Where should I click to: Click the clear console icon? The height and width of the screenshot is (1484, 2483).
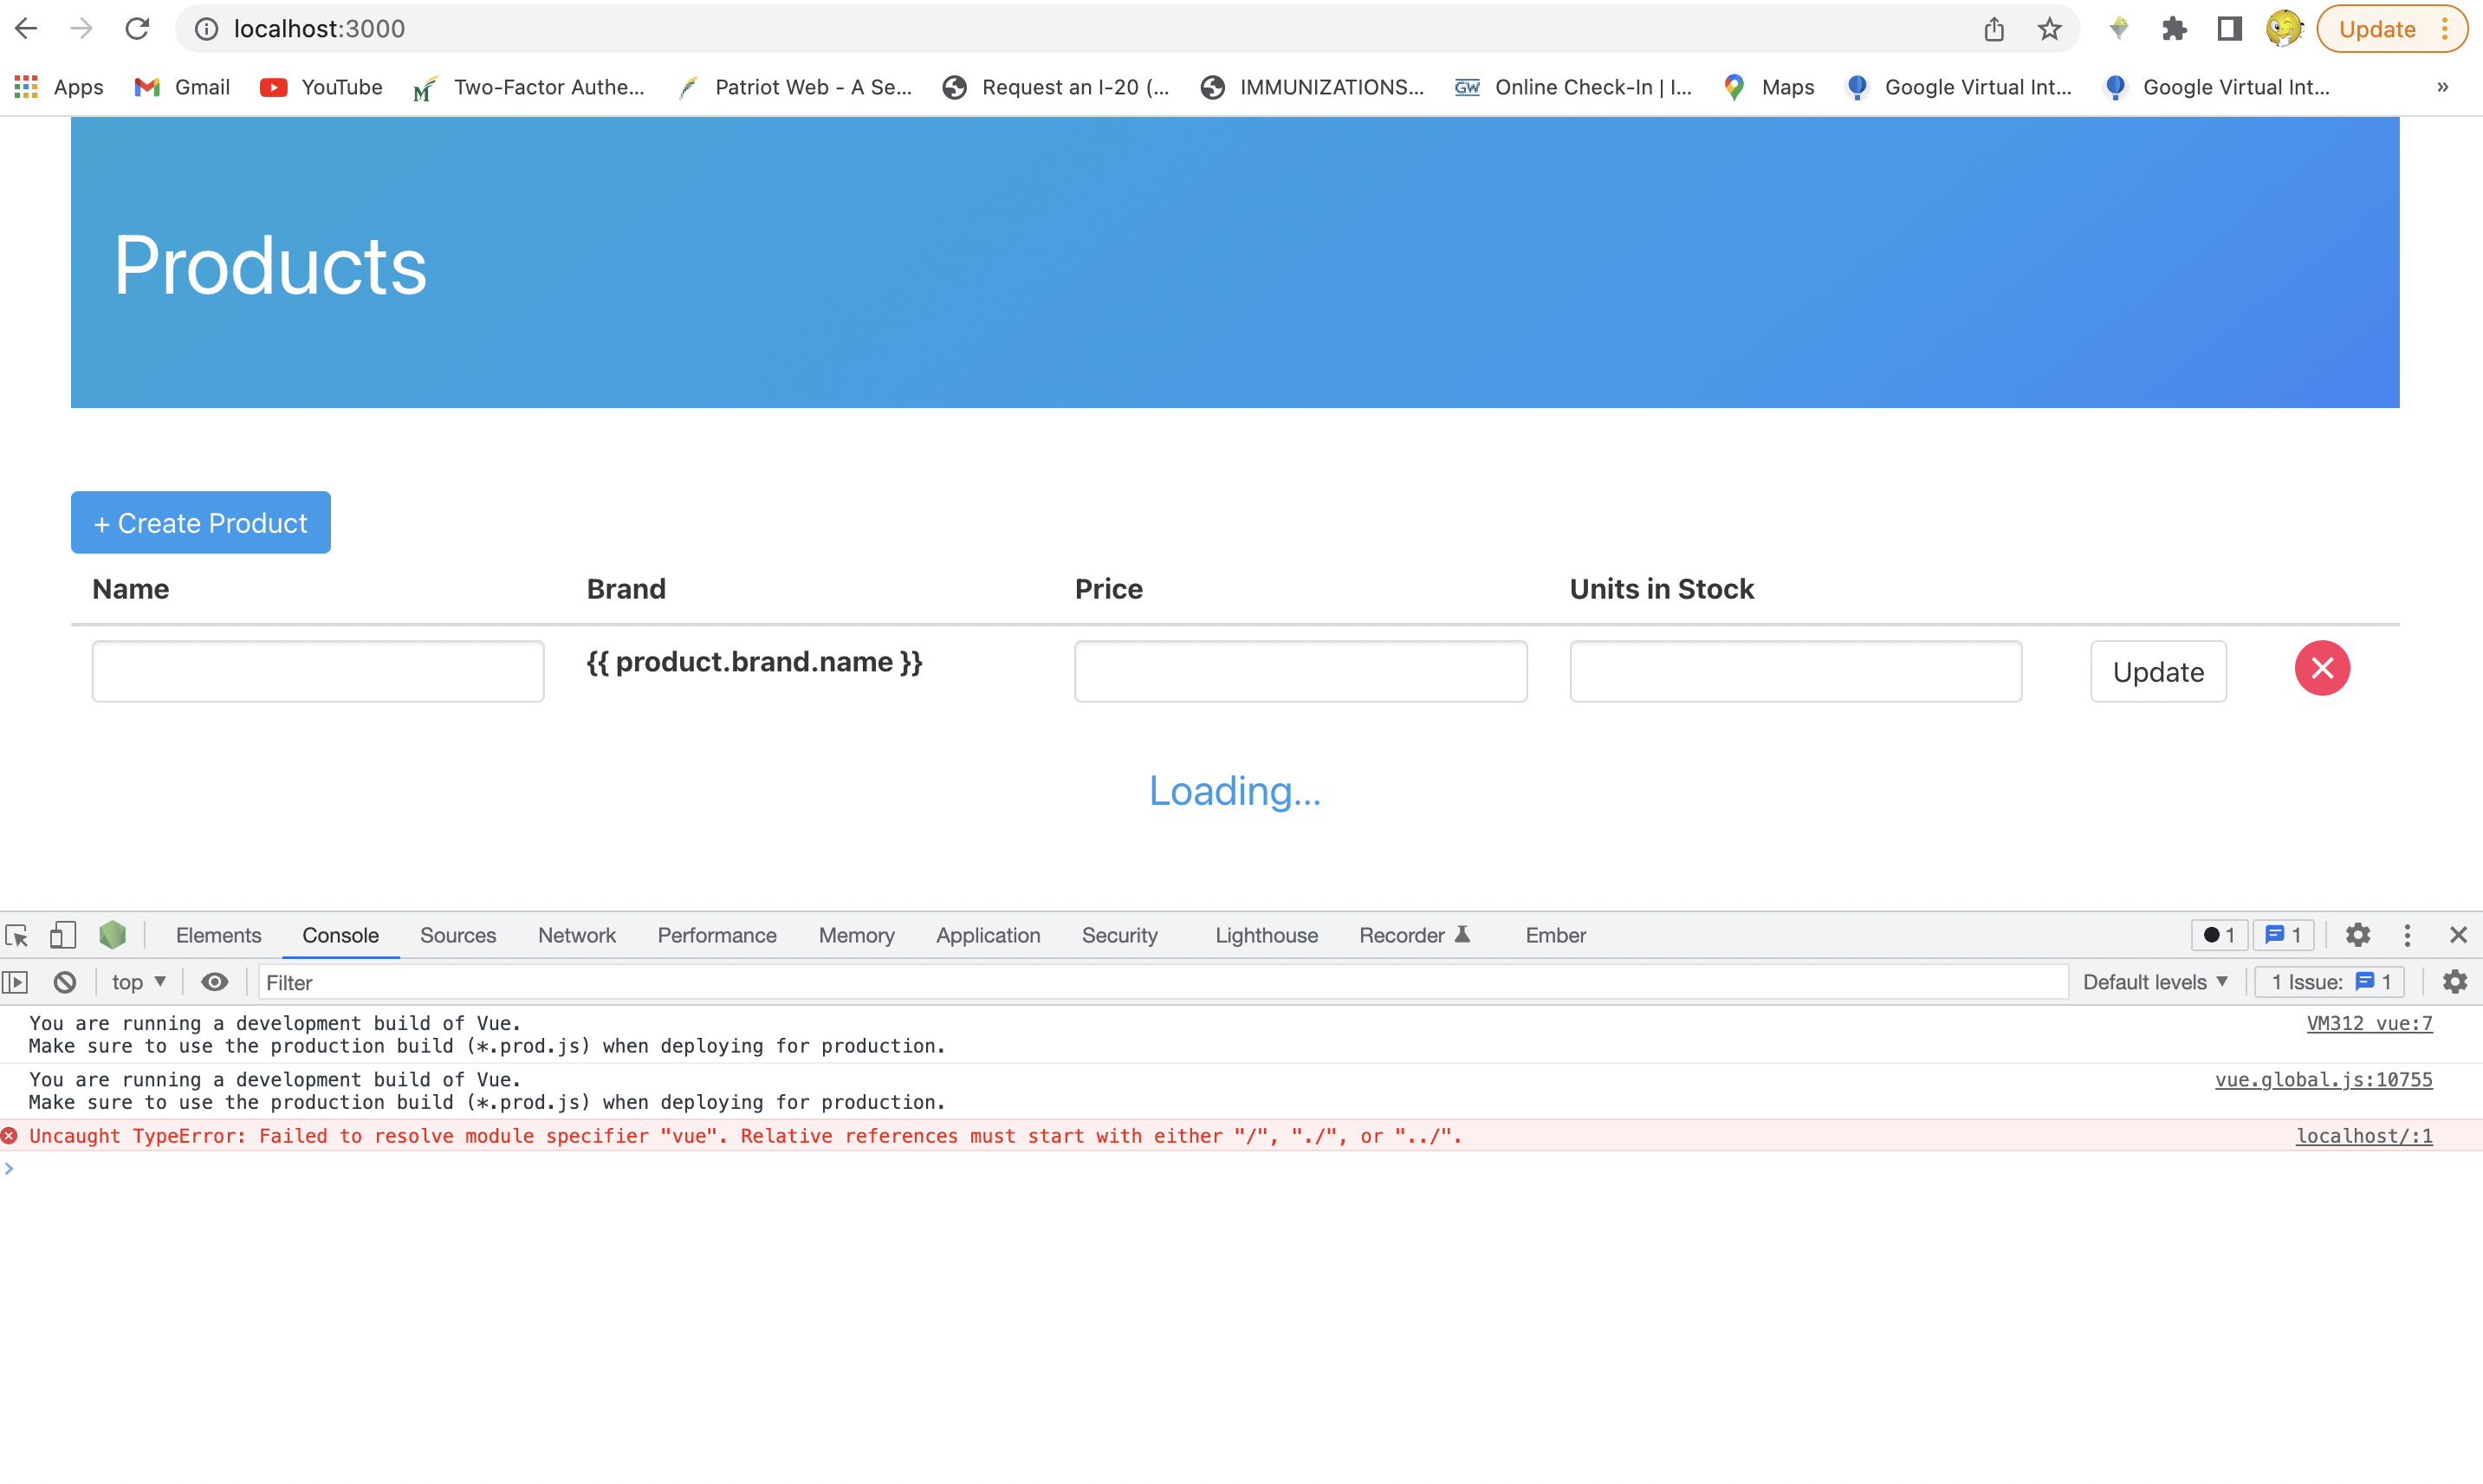(65, 982)
